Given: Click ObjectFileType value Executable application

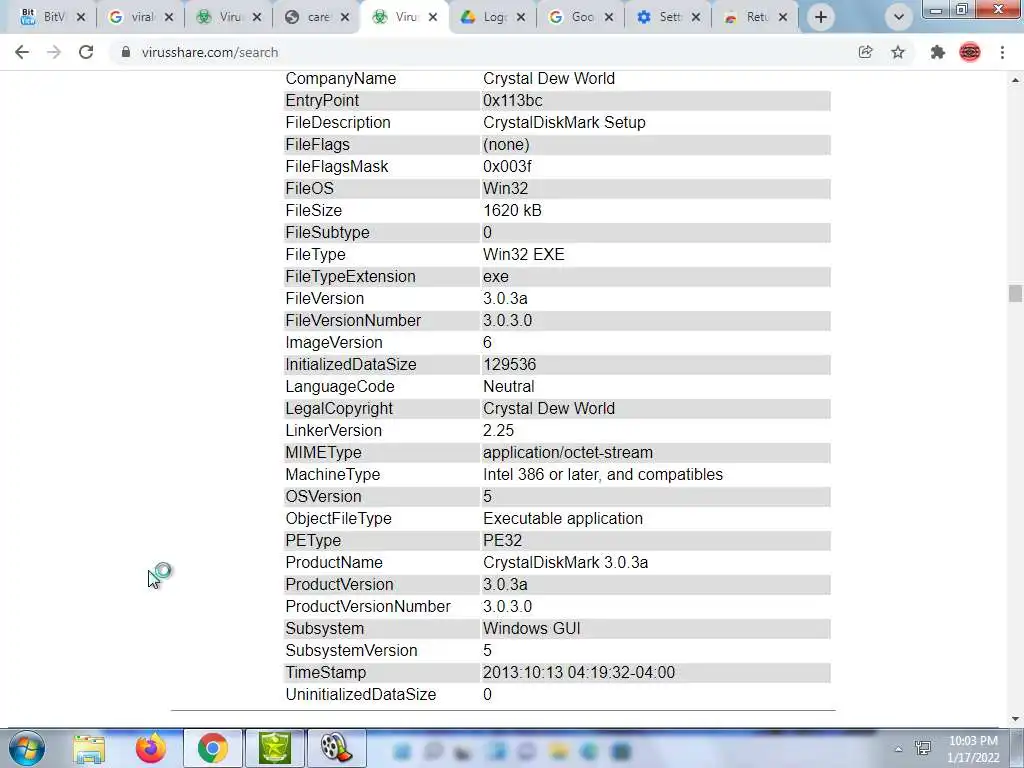Looking at the screenshot, I should (562, 519).
